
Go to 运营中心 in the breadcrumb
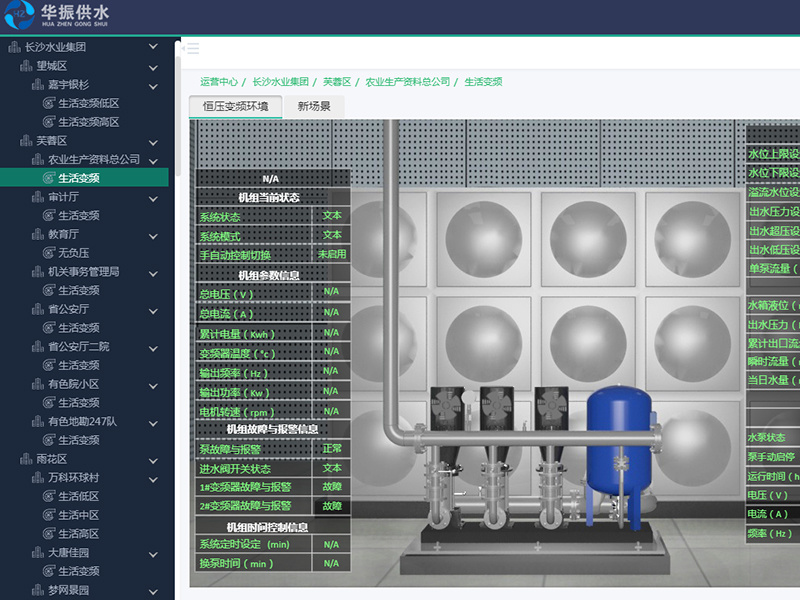click(219, 82)
